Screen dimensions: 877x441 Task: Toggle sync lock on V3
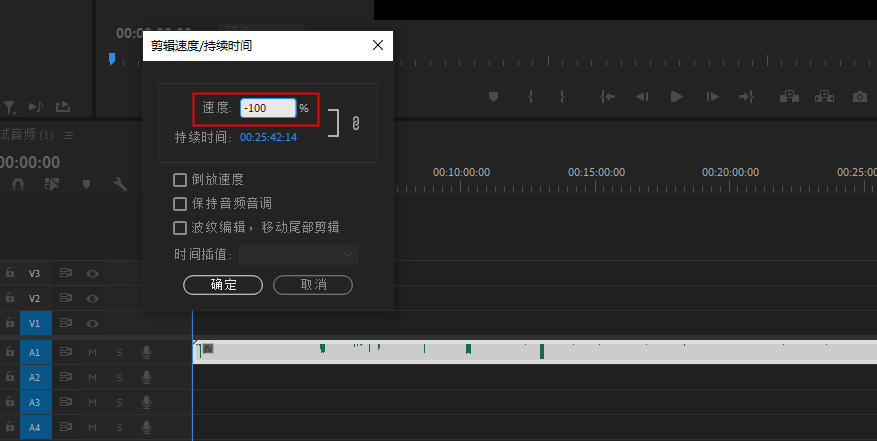coord(66,273)
